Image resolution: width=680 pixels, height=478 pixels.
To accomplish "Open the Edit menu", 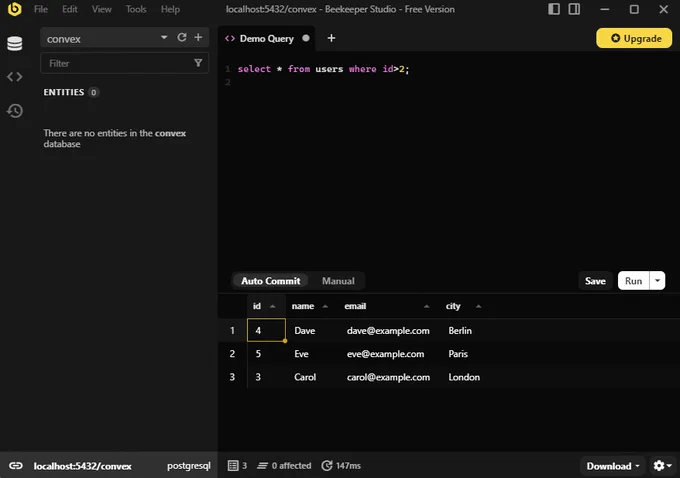I will pyautogui.click(x=69, y=9).
